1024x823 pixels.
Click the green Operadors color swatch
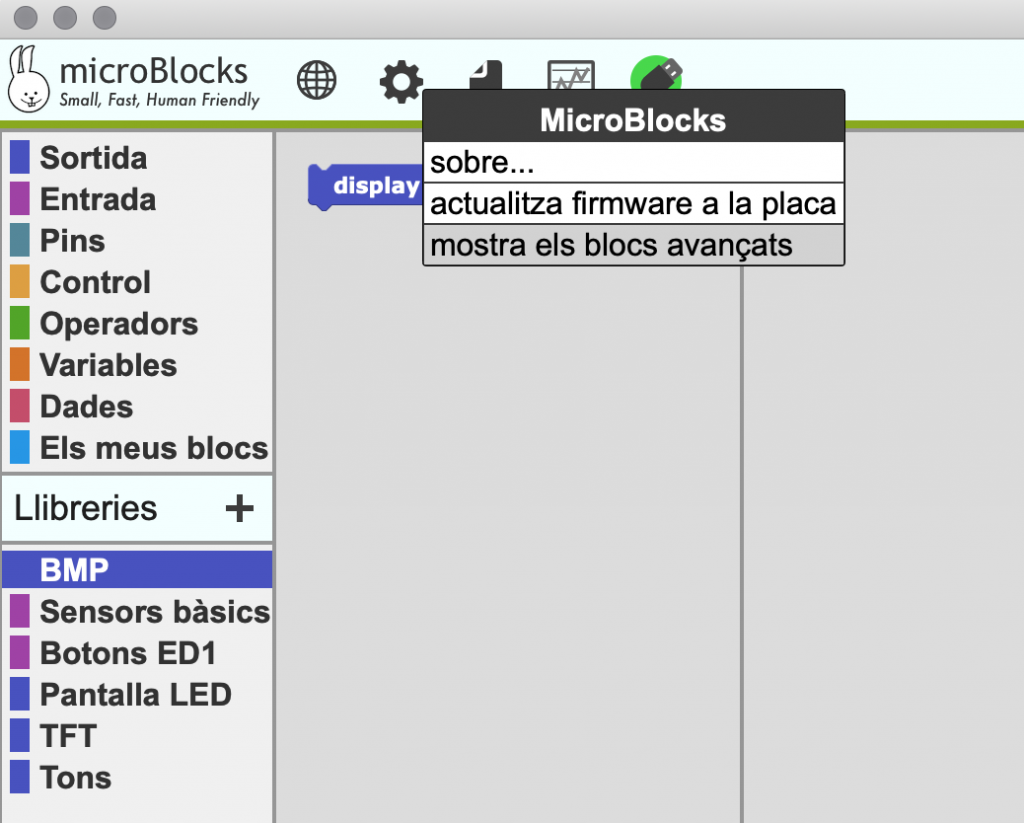click(20, 324)
